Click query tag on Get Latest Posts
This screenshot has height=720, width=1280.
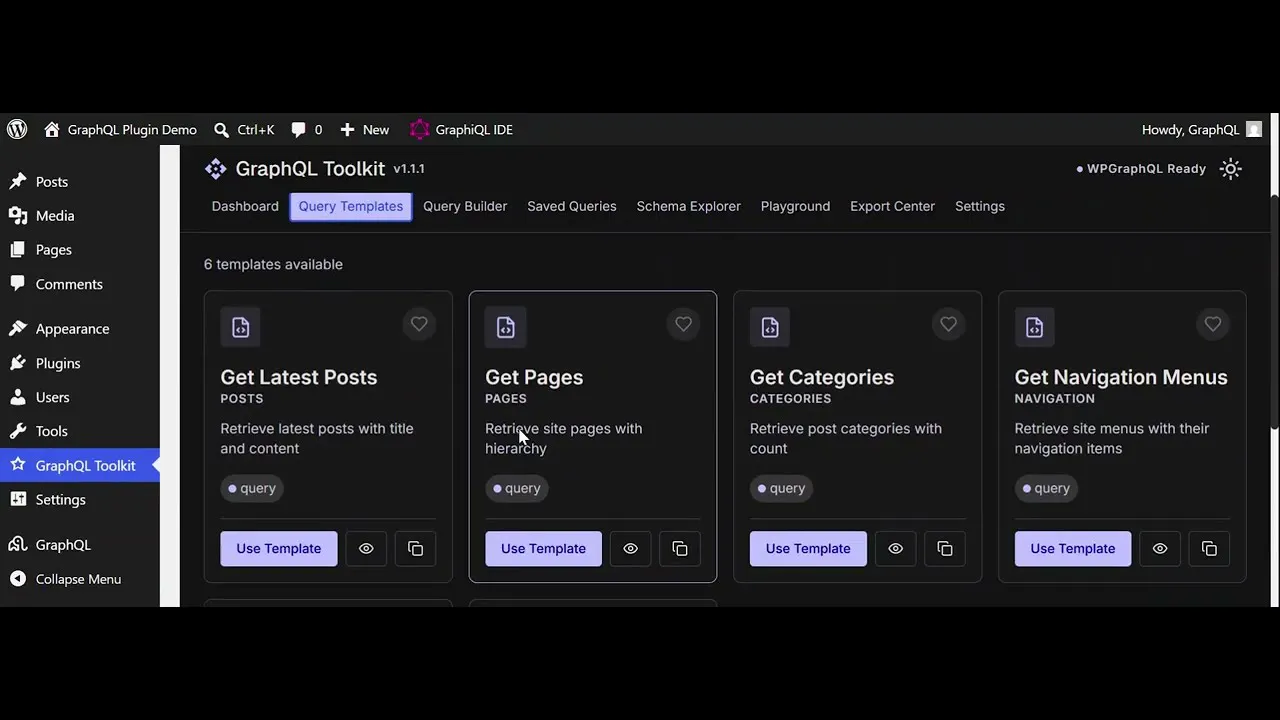(x=253, y=488)
